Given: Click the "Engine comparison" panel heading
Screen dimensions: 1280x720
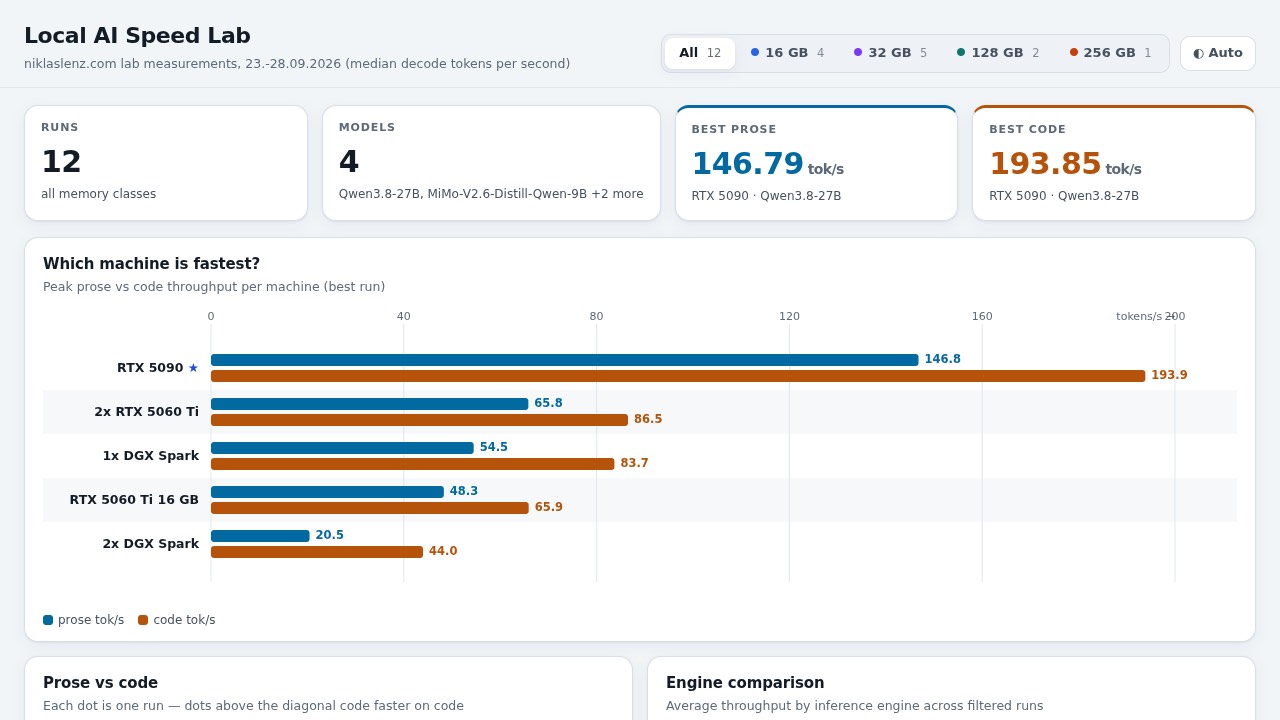Looking at the screenshot, I should 745,683.
